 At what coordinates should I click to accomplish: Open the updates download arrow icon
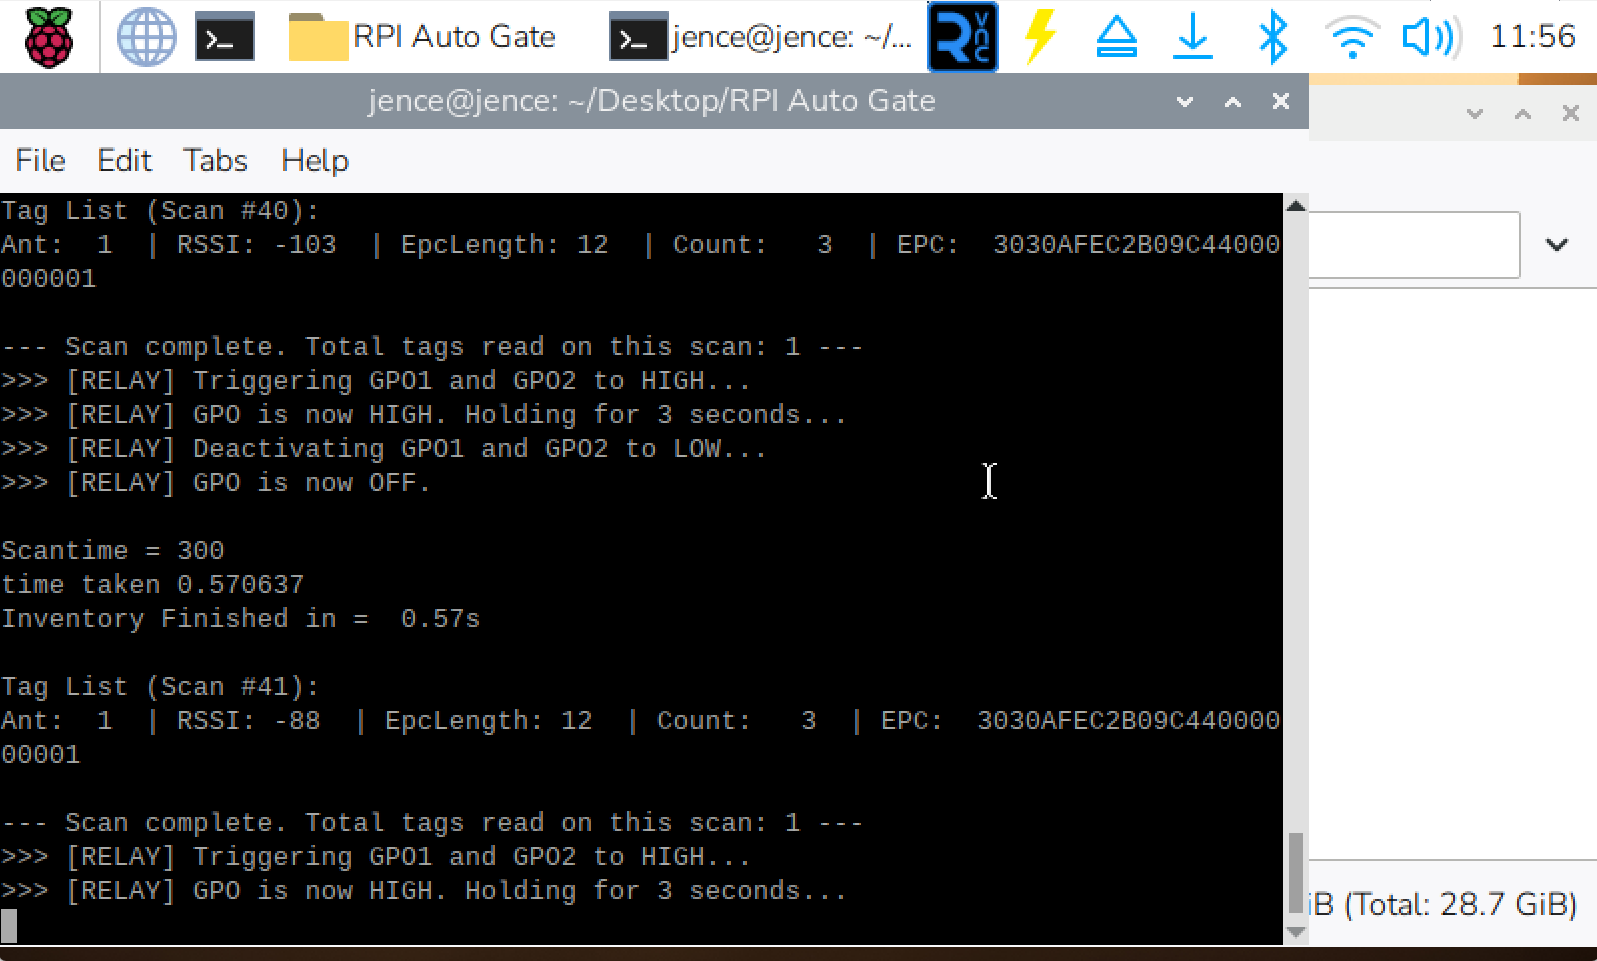point(1193,37)
